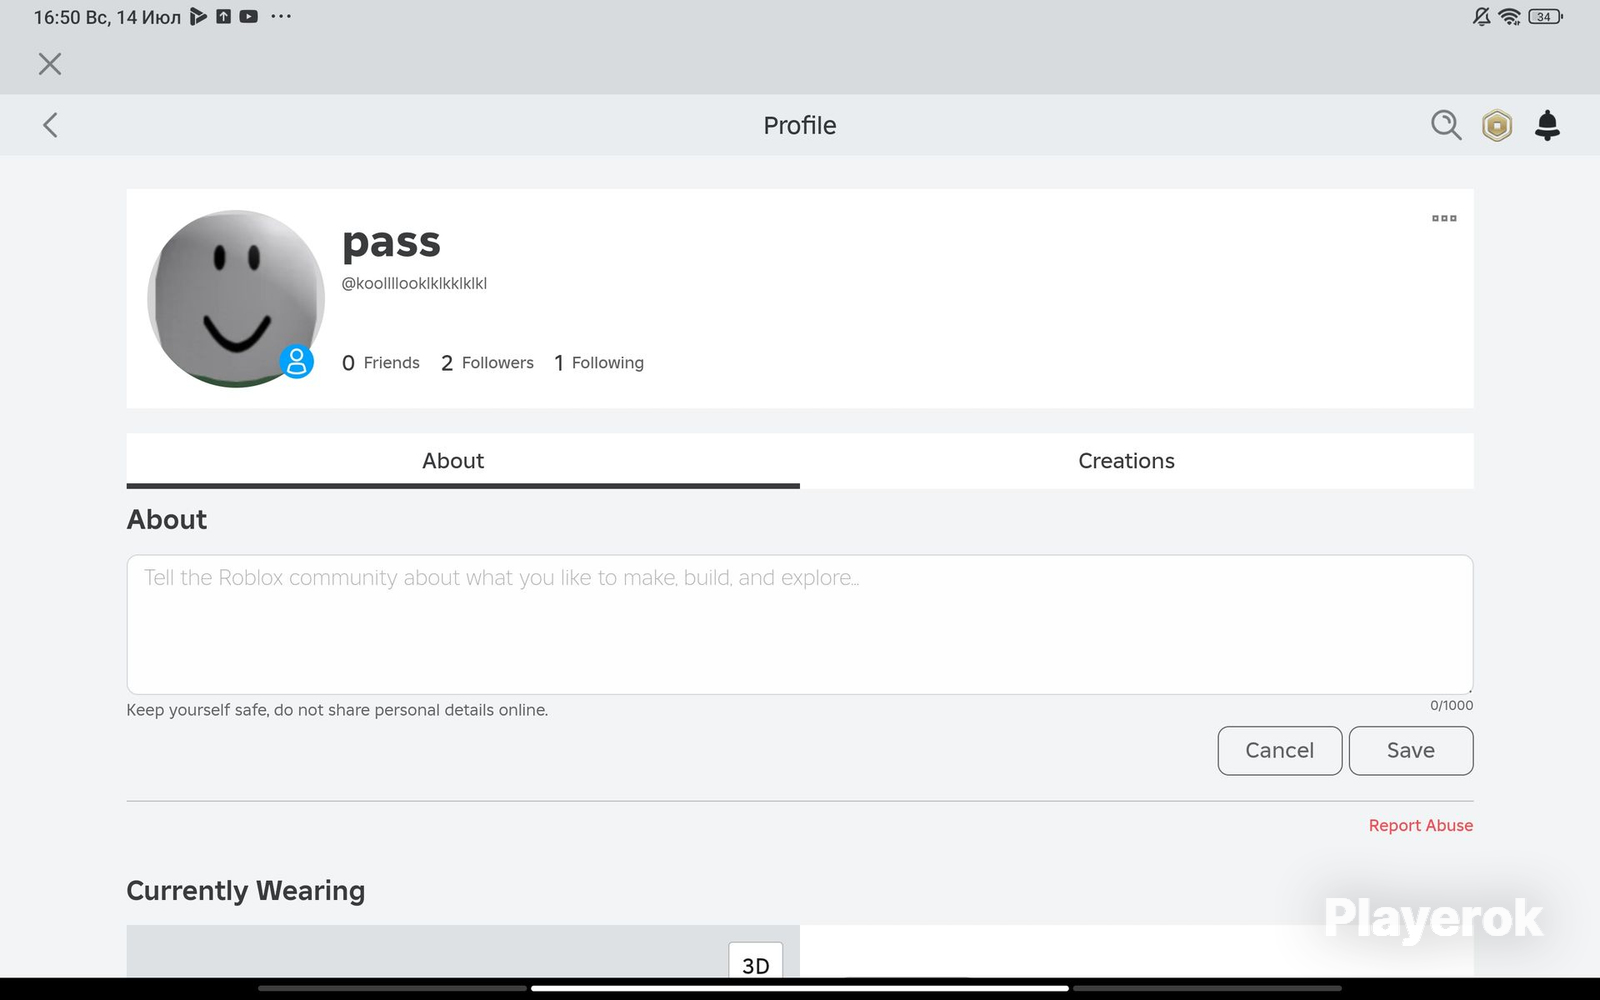Screen dimensions: 1600x1000
Task: Open the notifications bell
Action: pos(1547,125)
